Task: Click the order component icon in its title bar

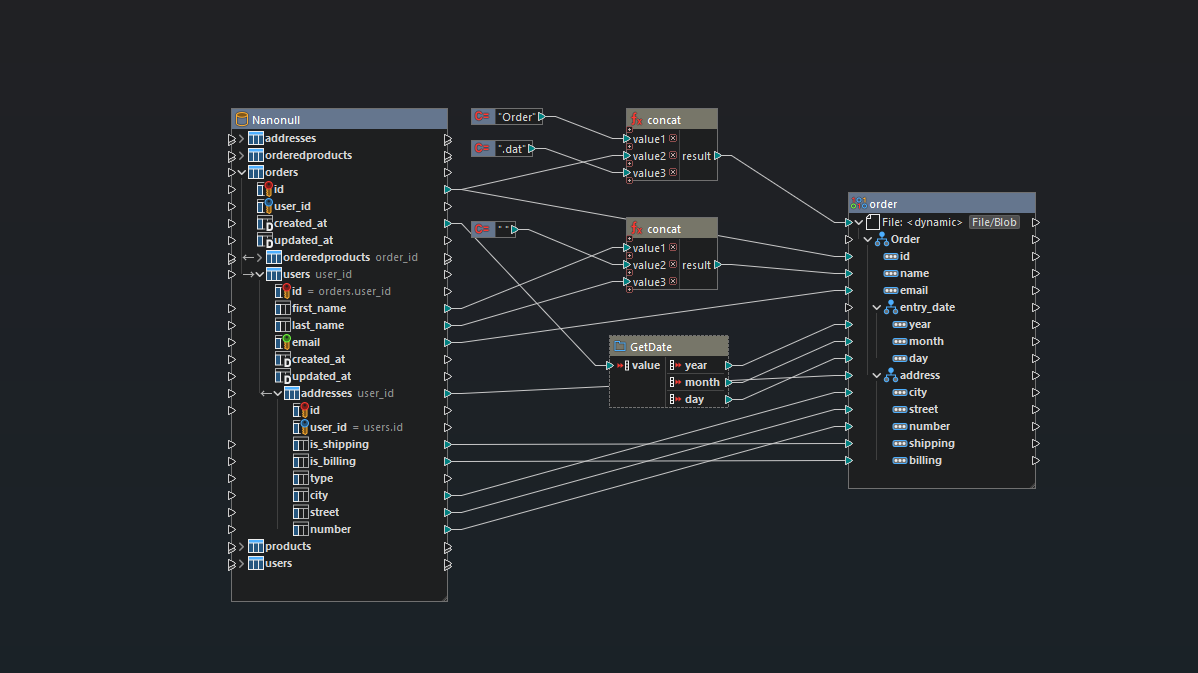Action: pos(858,203)
